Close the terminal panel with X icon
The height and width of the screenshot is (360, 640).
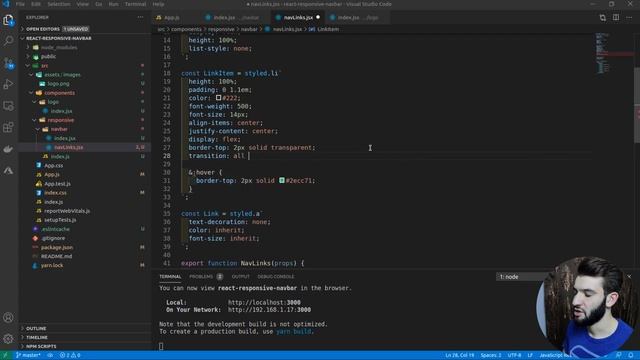(629, 276)
